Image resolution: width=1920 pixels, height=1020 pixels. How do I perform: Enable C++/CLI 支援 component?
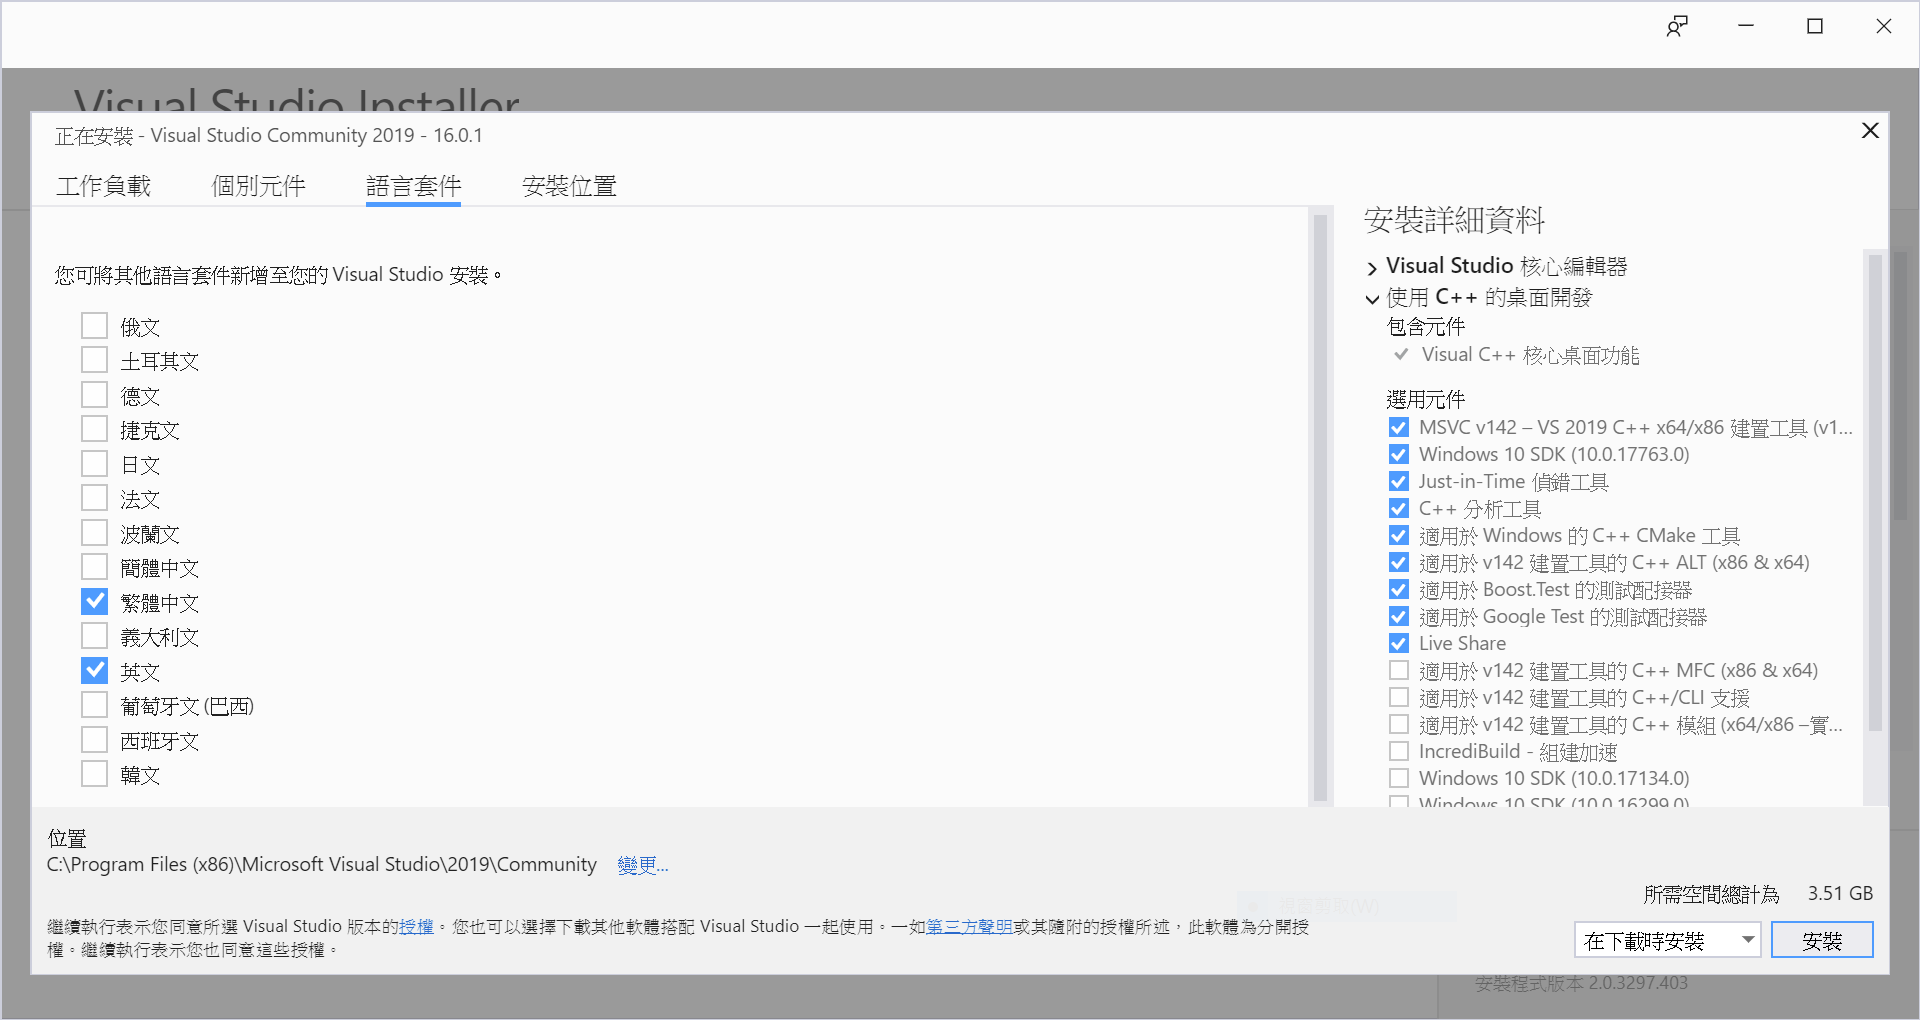[x=1399, y=698]
